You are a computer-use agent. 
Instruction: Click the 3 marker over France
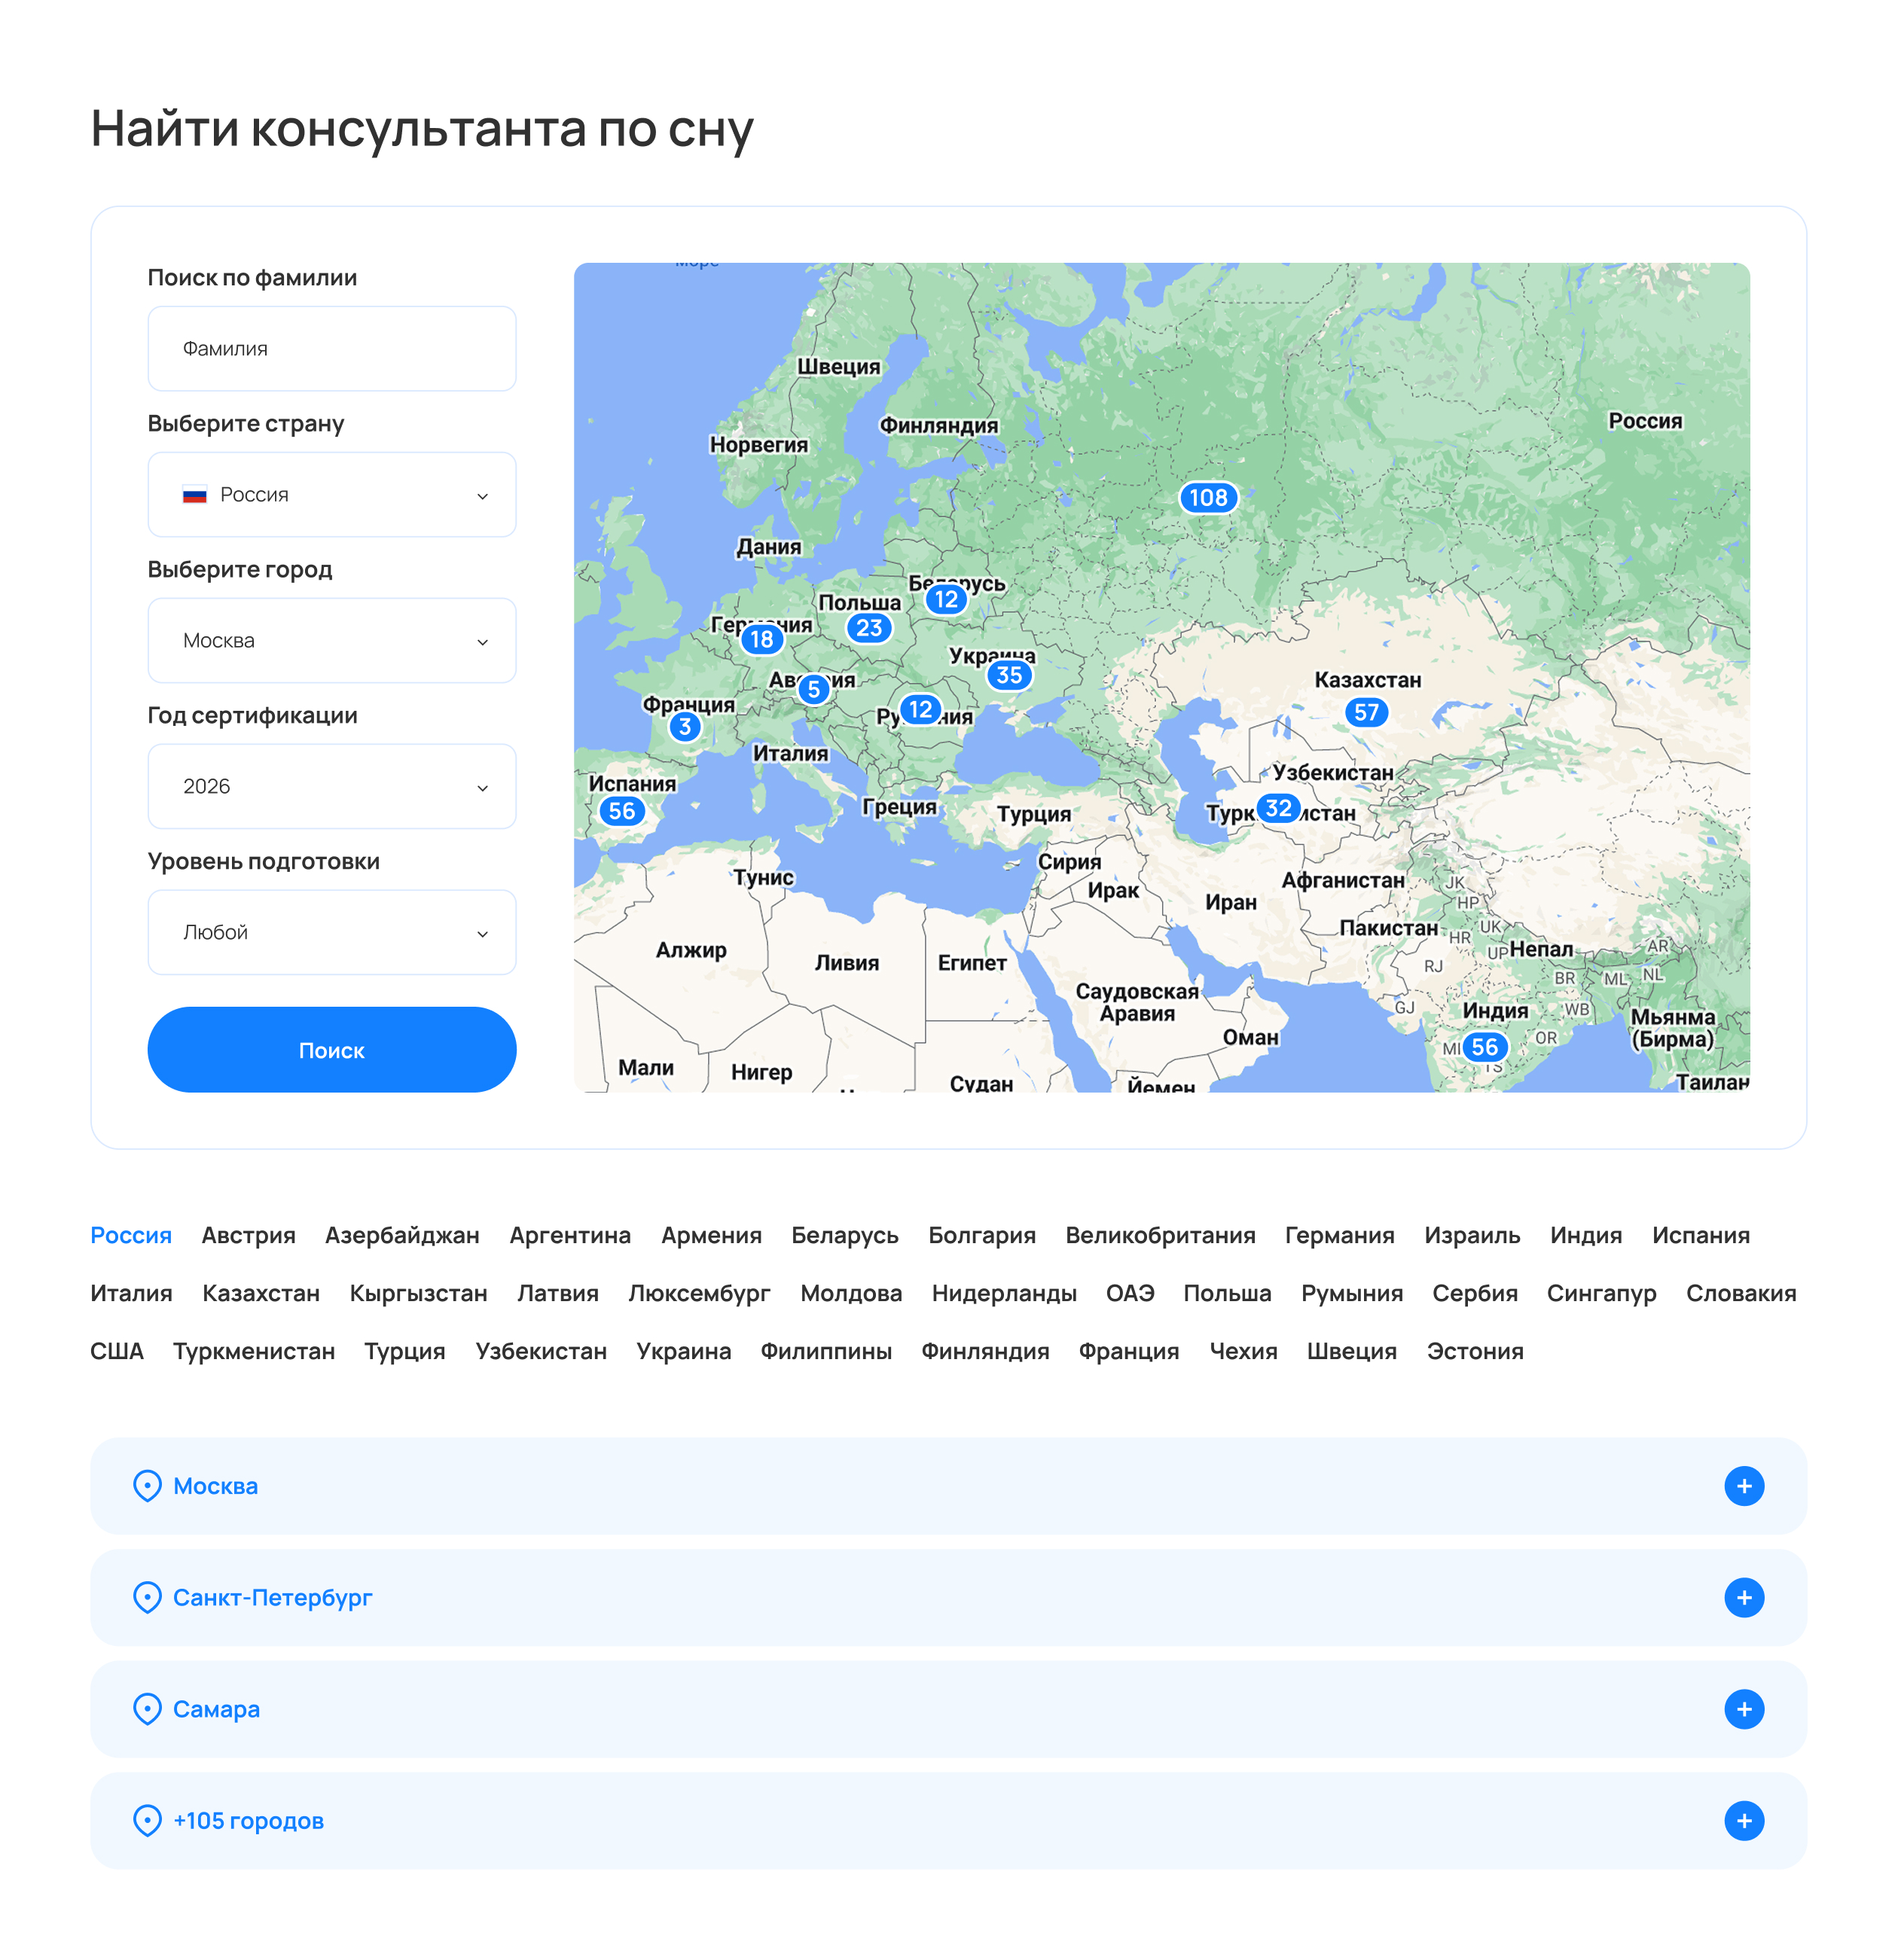click(684, 727)
